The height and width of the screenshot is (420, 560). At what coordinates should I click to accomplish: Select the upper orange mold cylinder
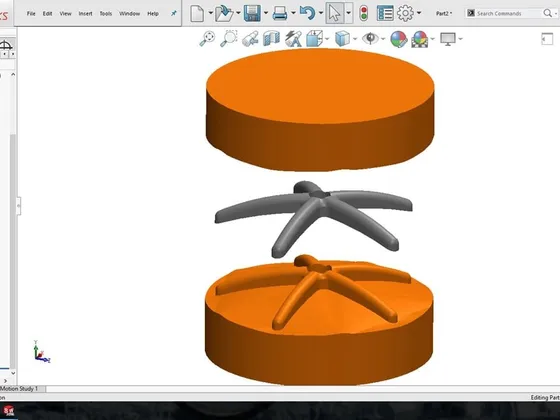coord(320,110)
